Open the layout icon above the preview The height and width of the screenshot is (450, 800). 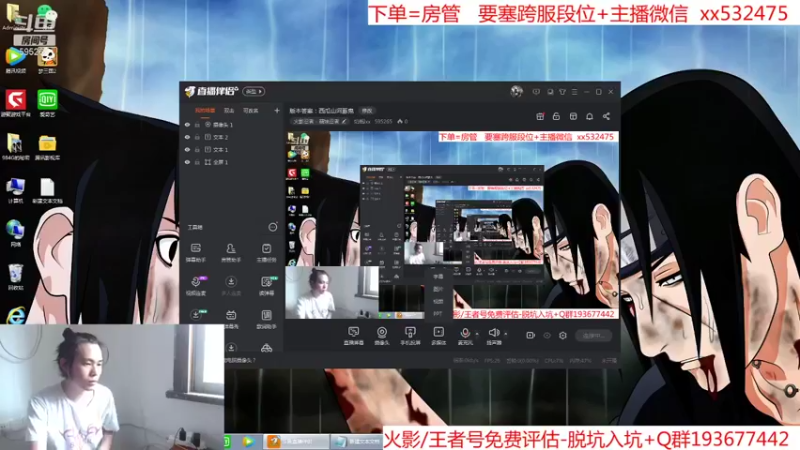tap(573, 116)
